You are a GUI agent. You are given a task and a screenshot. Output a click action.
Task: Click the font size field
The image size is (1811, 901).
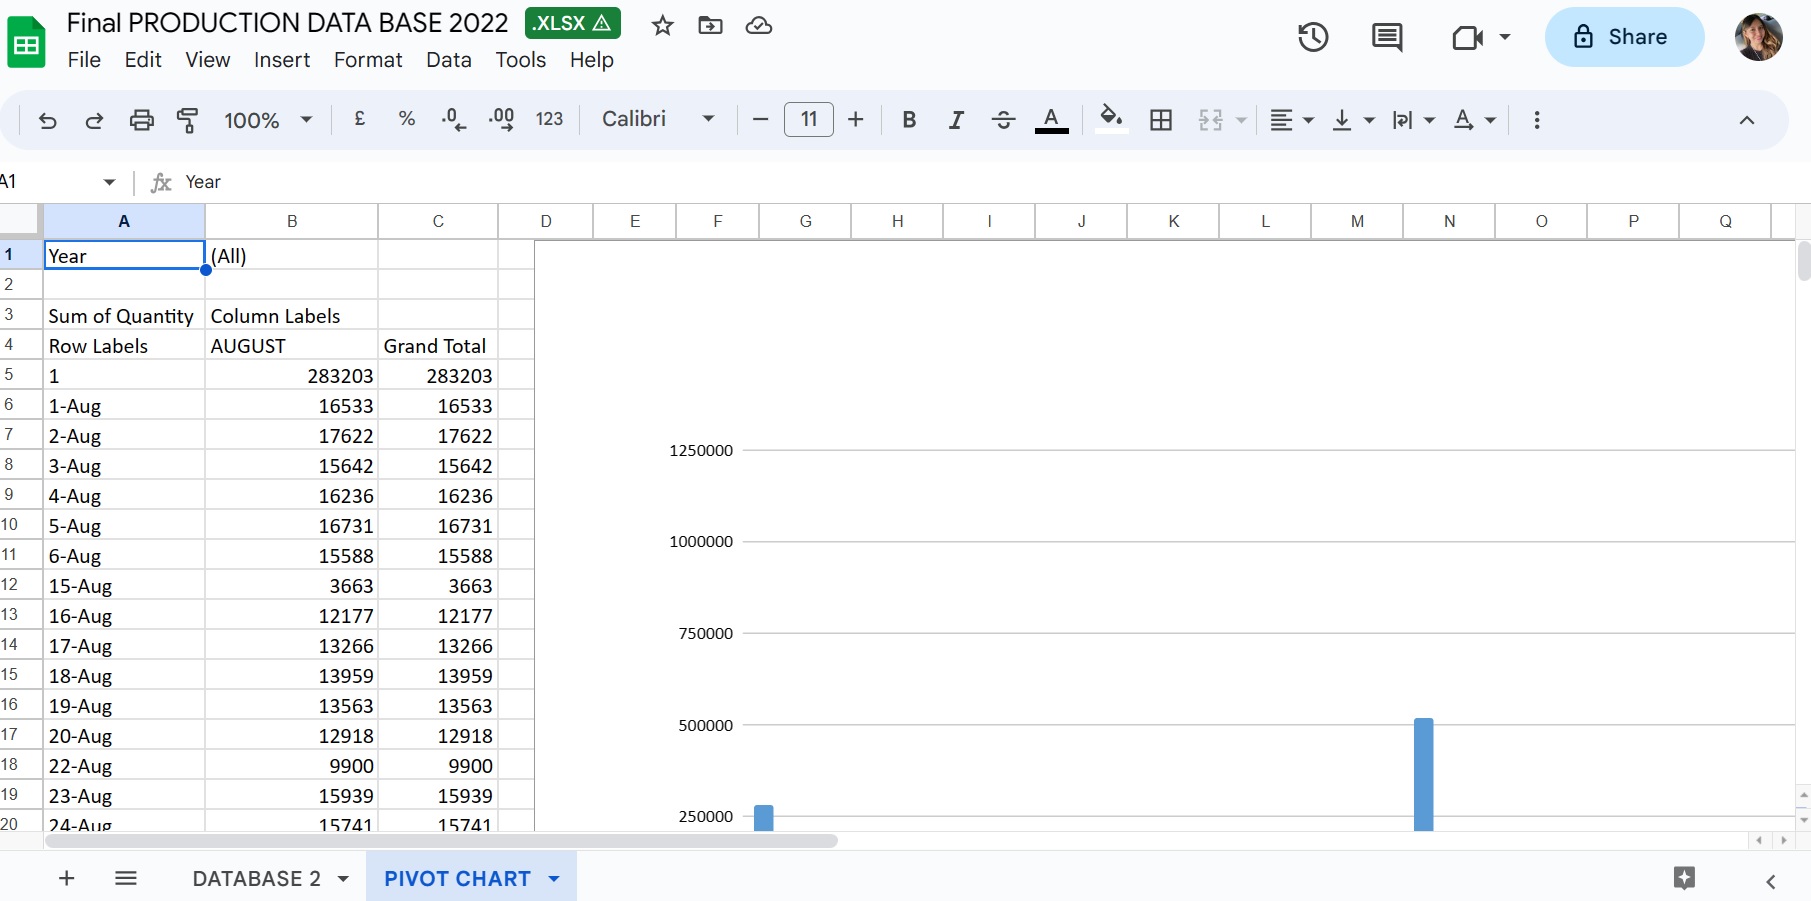(x=809, y=120)
